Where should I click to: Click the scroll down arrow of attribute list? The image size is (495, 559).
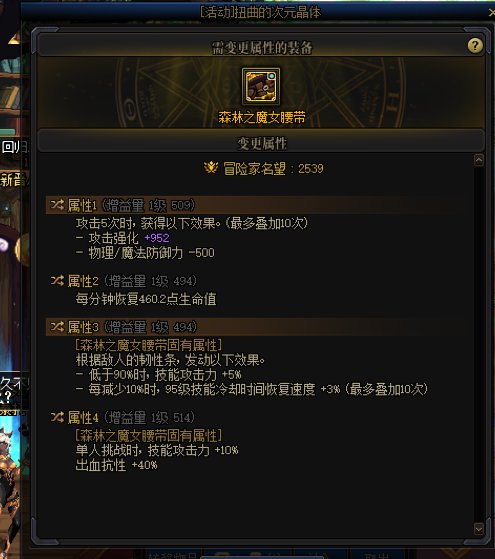click(x=479, y=529)
